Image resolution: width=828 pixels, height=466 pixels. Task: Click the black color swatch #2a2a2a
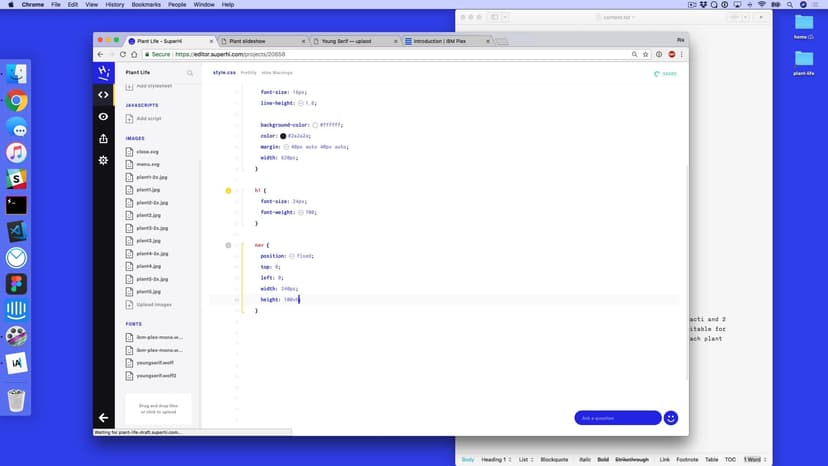pyautogui.click(x=283, y=135)
